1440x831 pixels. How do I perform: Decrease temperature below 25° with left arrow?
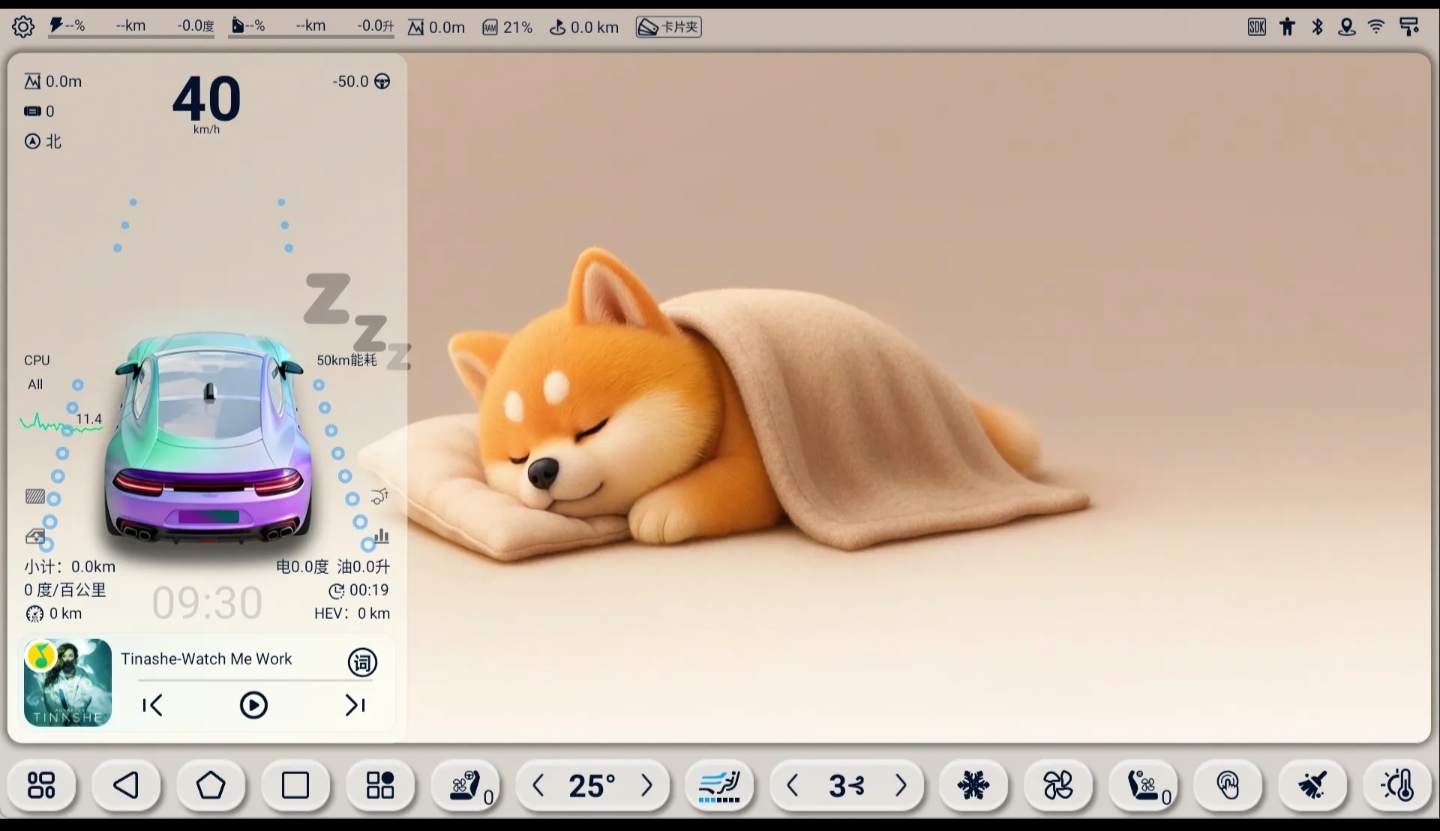click(538, 786)
